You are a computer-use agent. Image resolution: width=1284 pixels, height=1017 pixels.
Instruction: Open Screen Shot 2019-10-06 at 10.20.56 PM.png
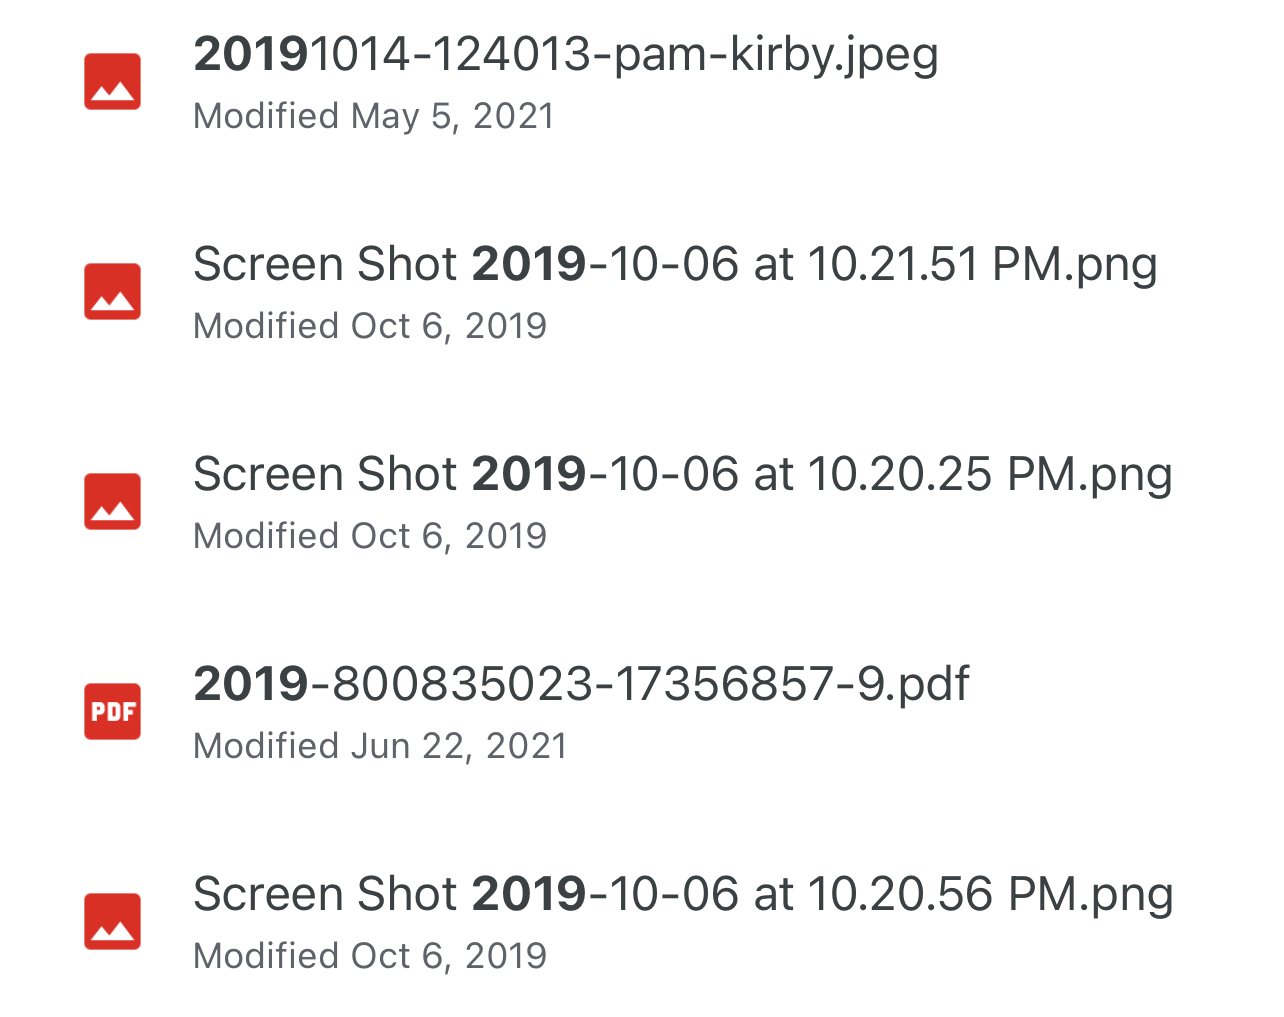coord(682,895)
